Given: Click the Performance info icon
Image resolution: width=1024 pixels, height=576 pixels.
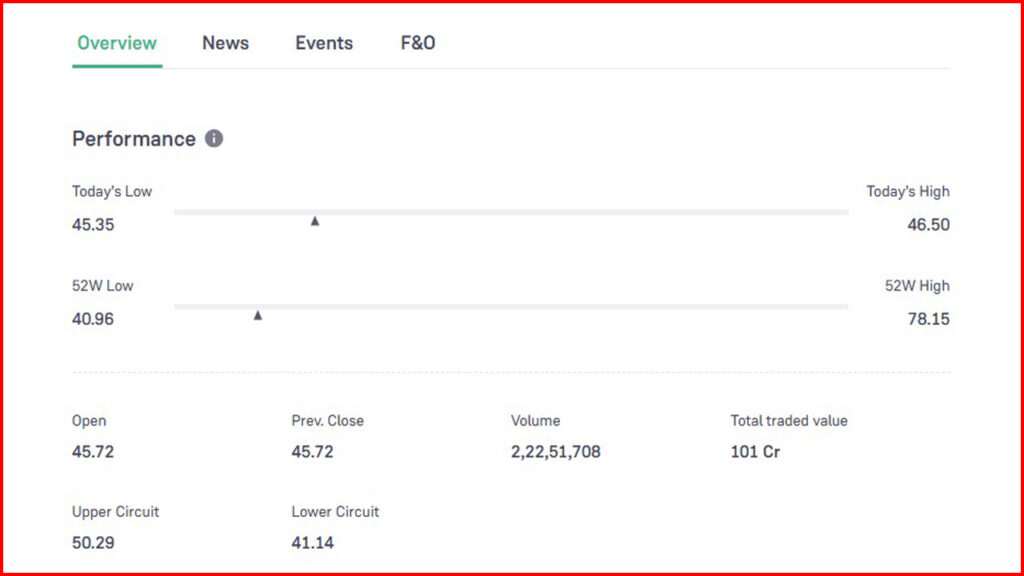Looking at the screenshot, I should [x=214, y=138].
